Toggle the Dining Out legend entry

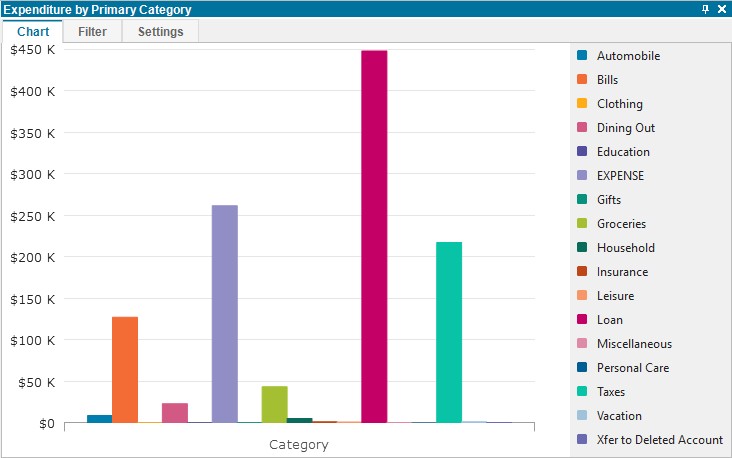click(x=616, y=127)
